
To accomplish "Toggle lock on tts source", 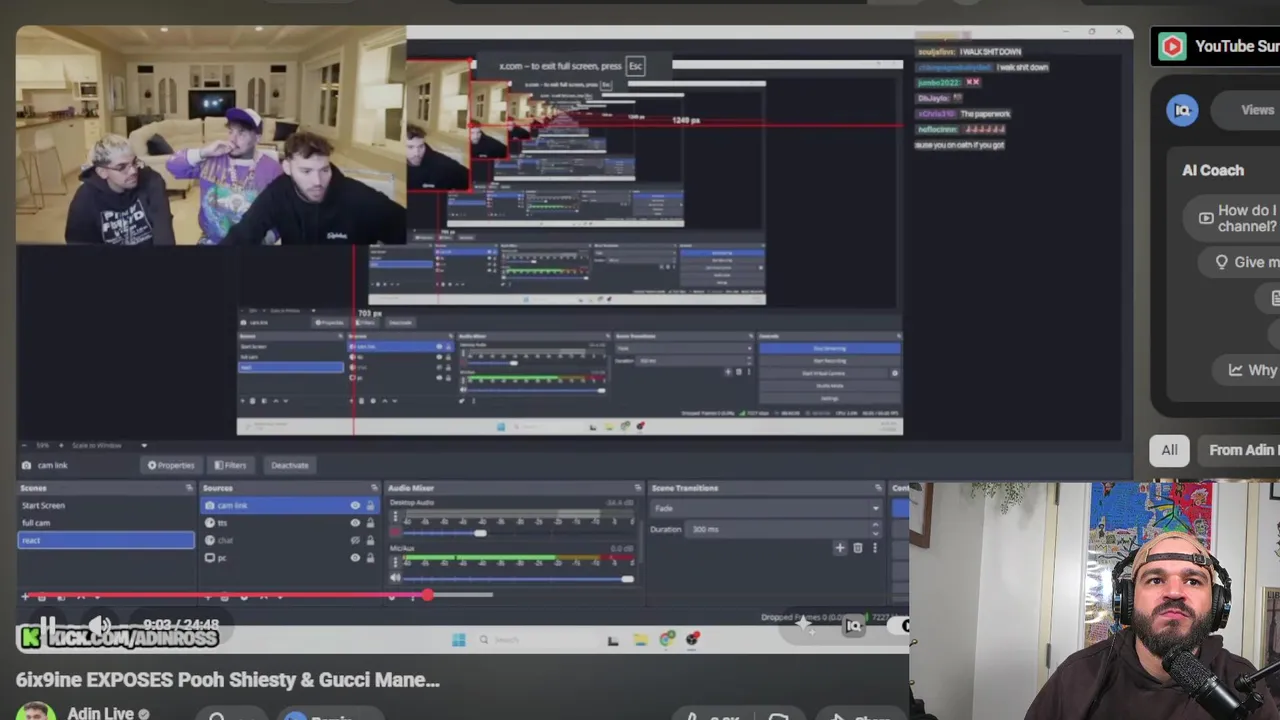I will (370, 523).
